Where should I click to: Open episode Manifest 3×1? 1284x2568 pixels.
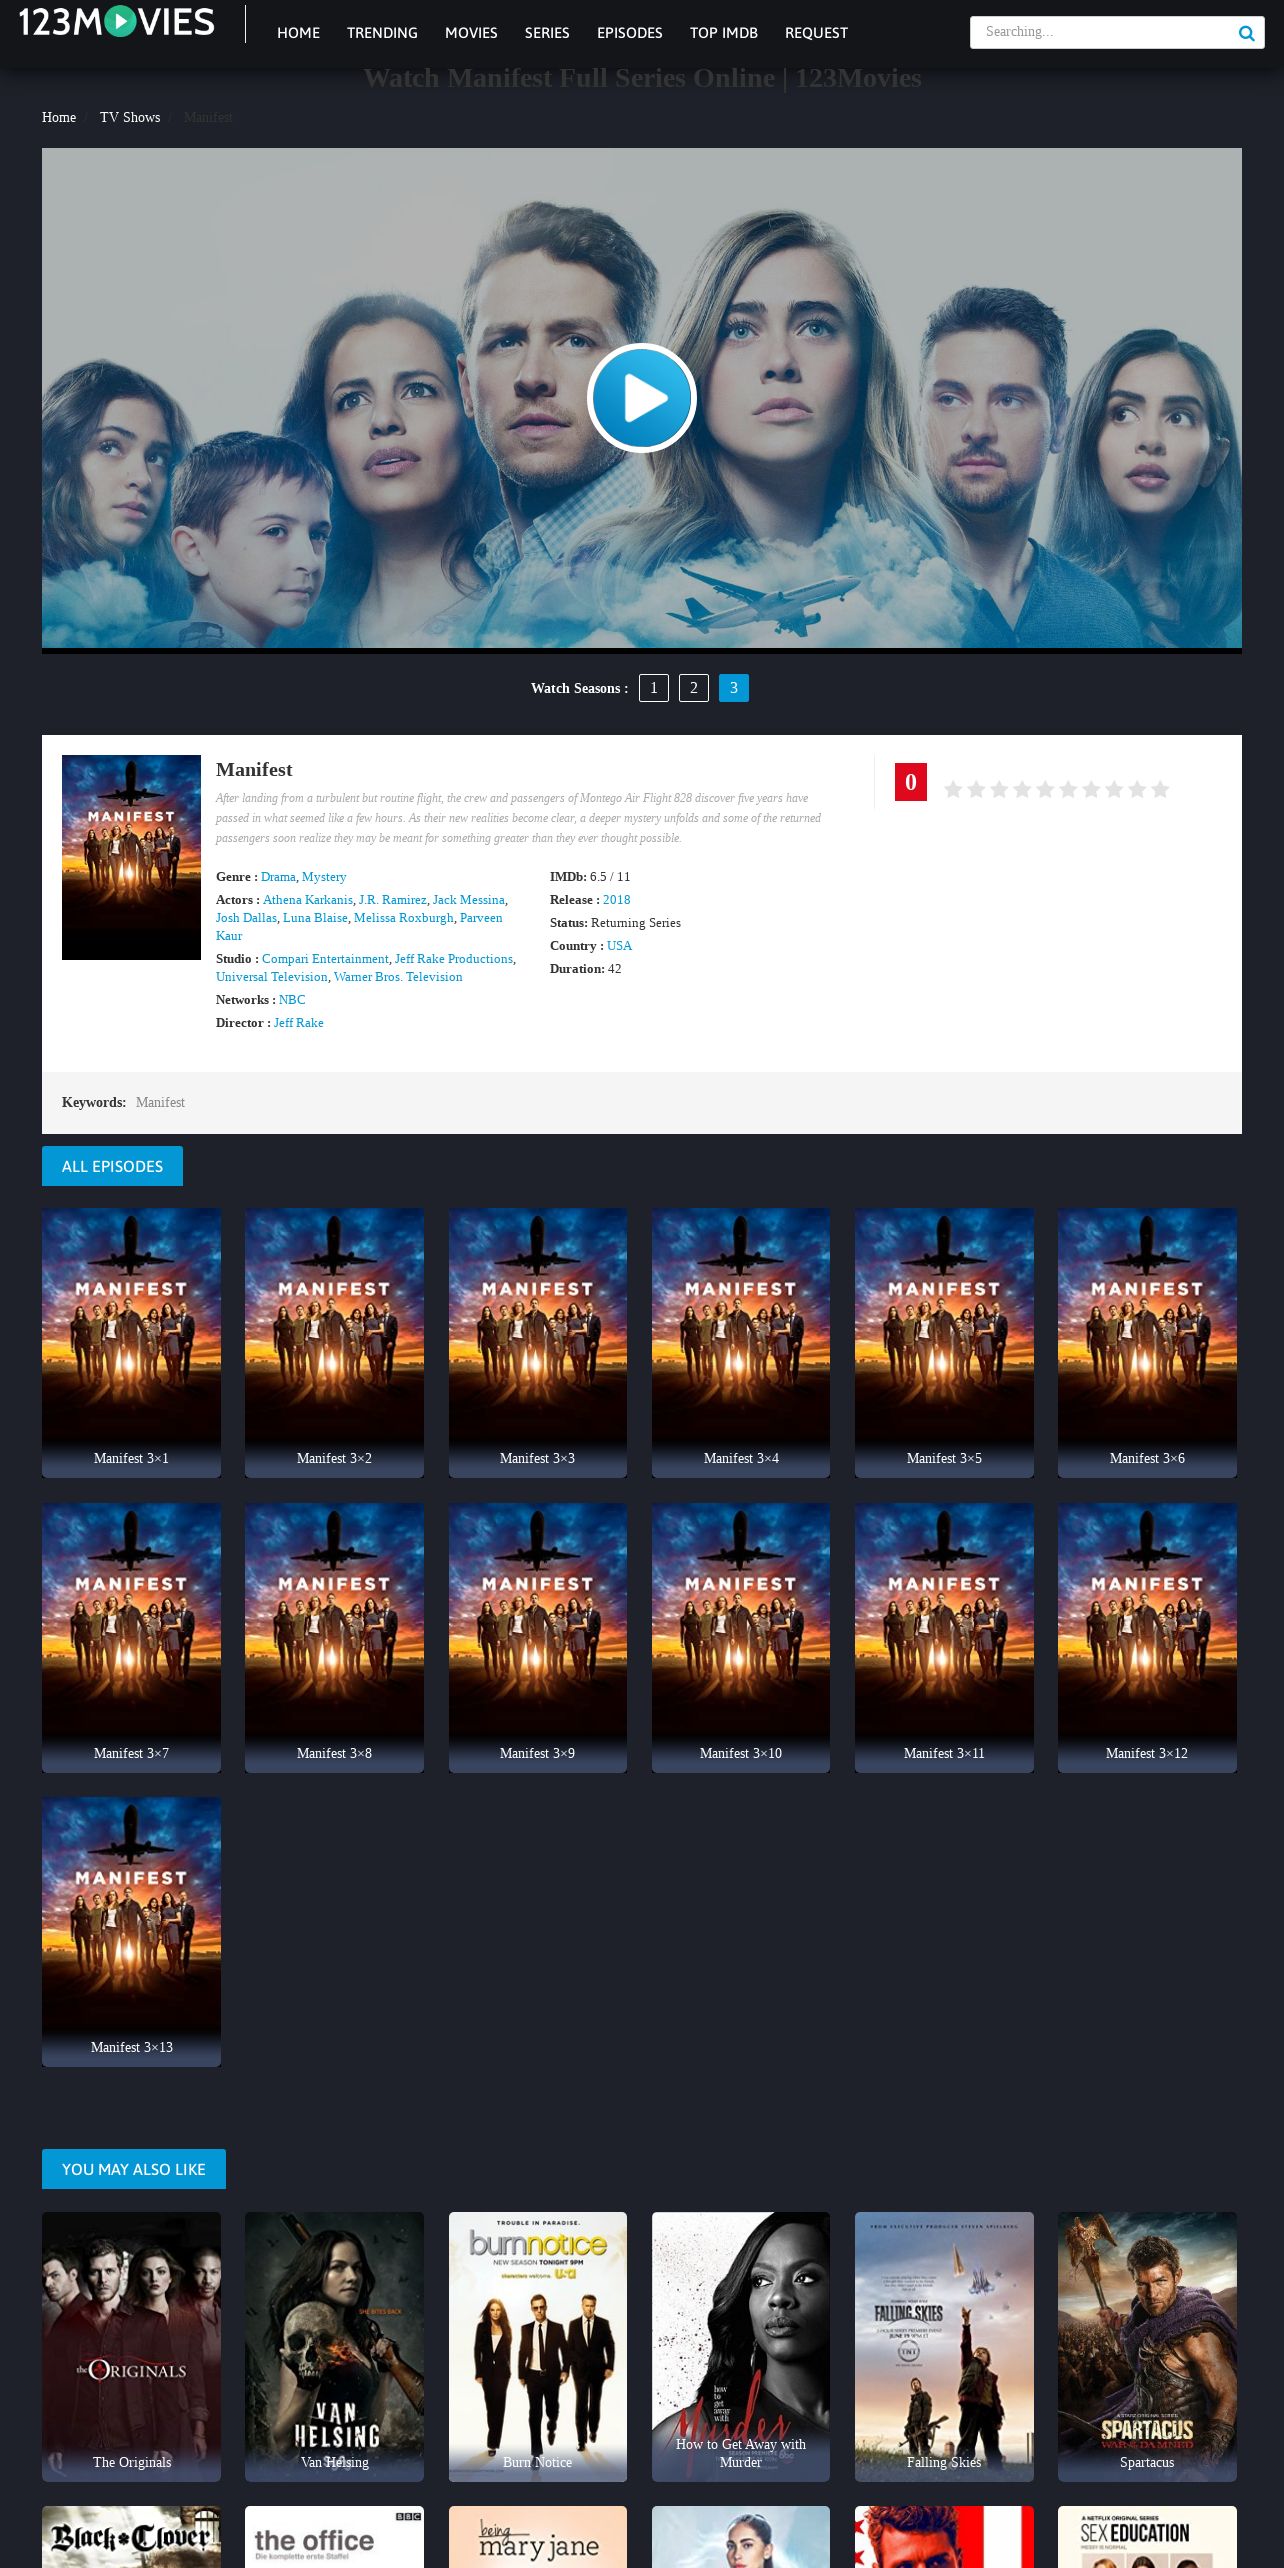pos(131,1342)
